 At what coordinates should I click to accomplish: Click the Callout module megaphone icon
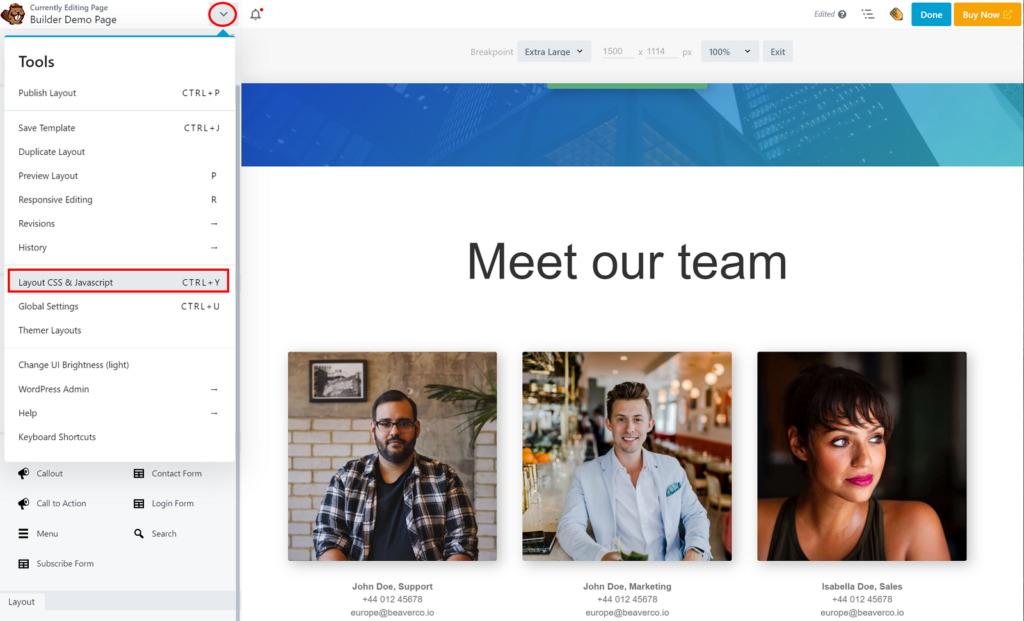click(24, 473)
